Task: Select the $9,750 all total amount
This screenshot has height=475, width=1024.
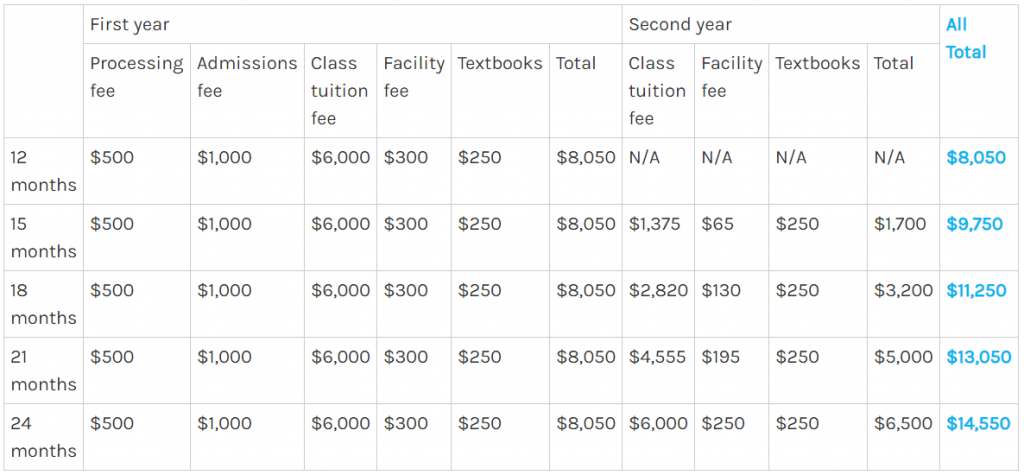Action: [974, 224]
